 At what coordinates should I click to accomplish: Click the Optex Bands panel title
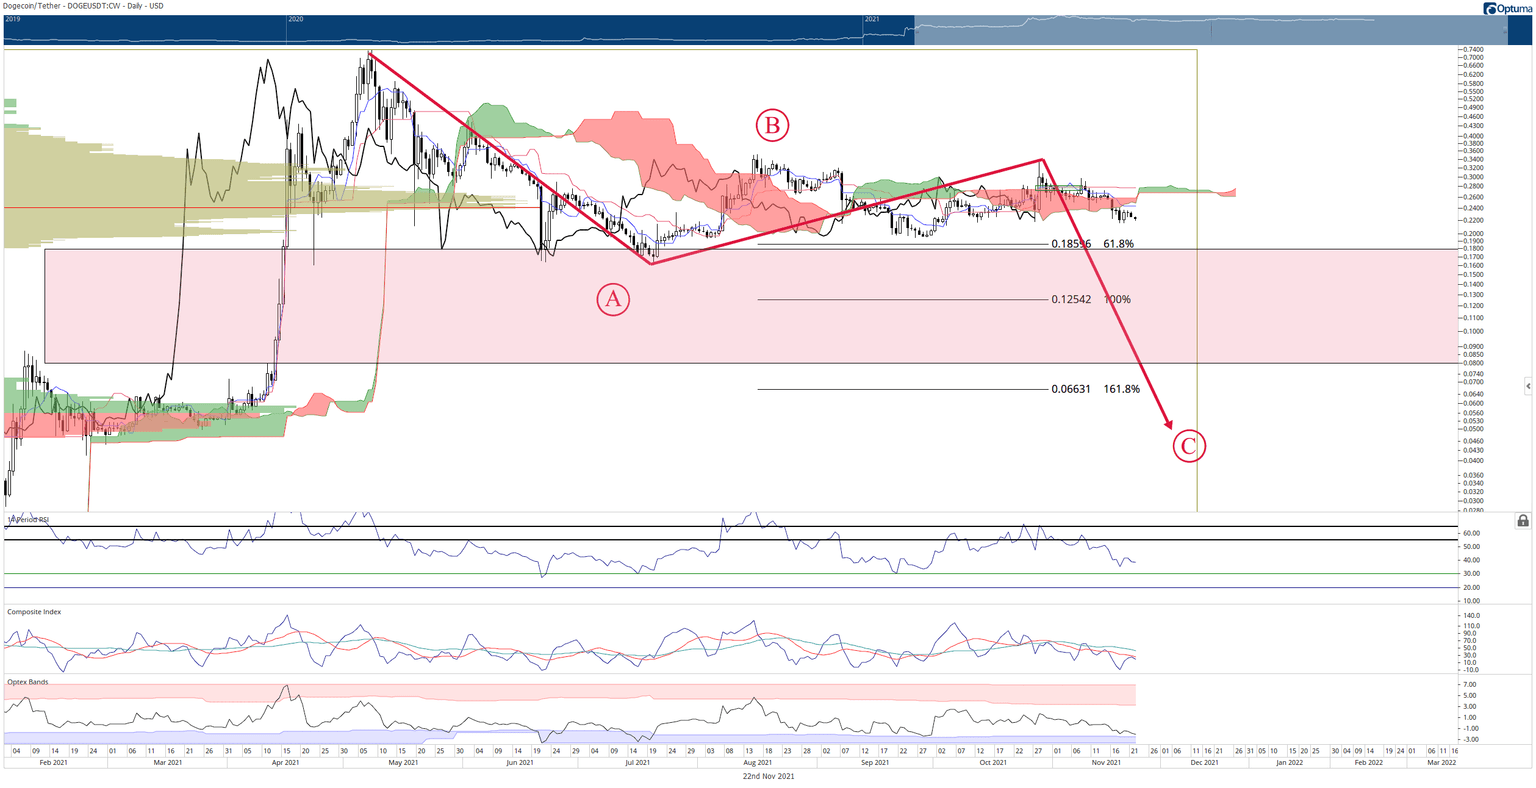(x=27, y=682)
